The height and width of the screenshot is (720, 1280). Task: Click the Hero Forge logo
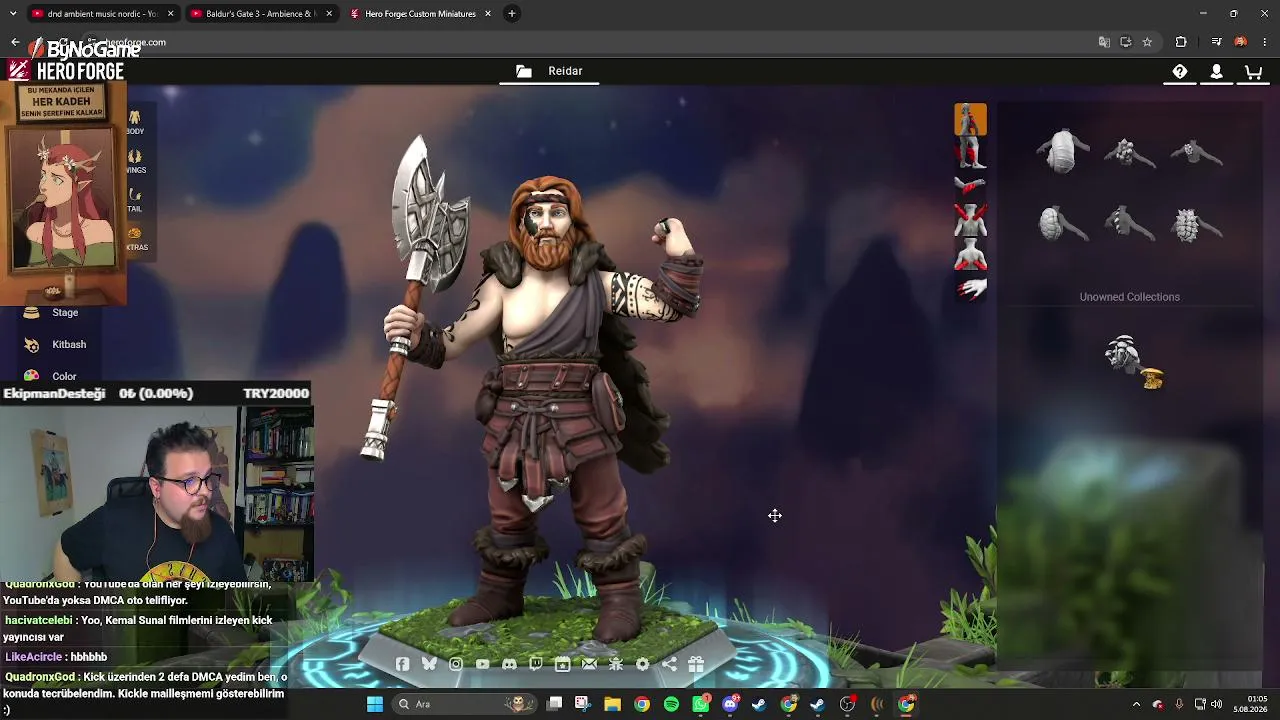pos(66,71)
